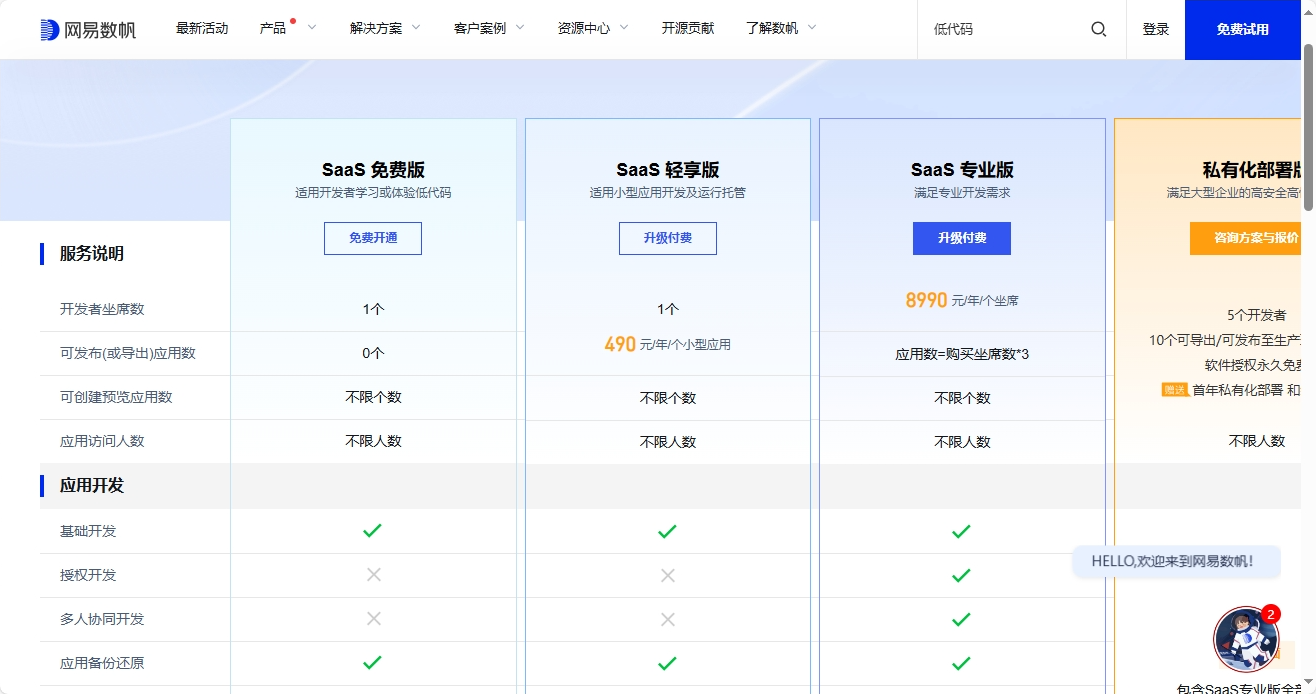Click the green check for 基础开发 in SaaS 免费版
Viewport: 1316px width, 694px height.
click(373, 531)
